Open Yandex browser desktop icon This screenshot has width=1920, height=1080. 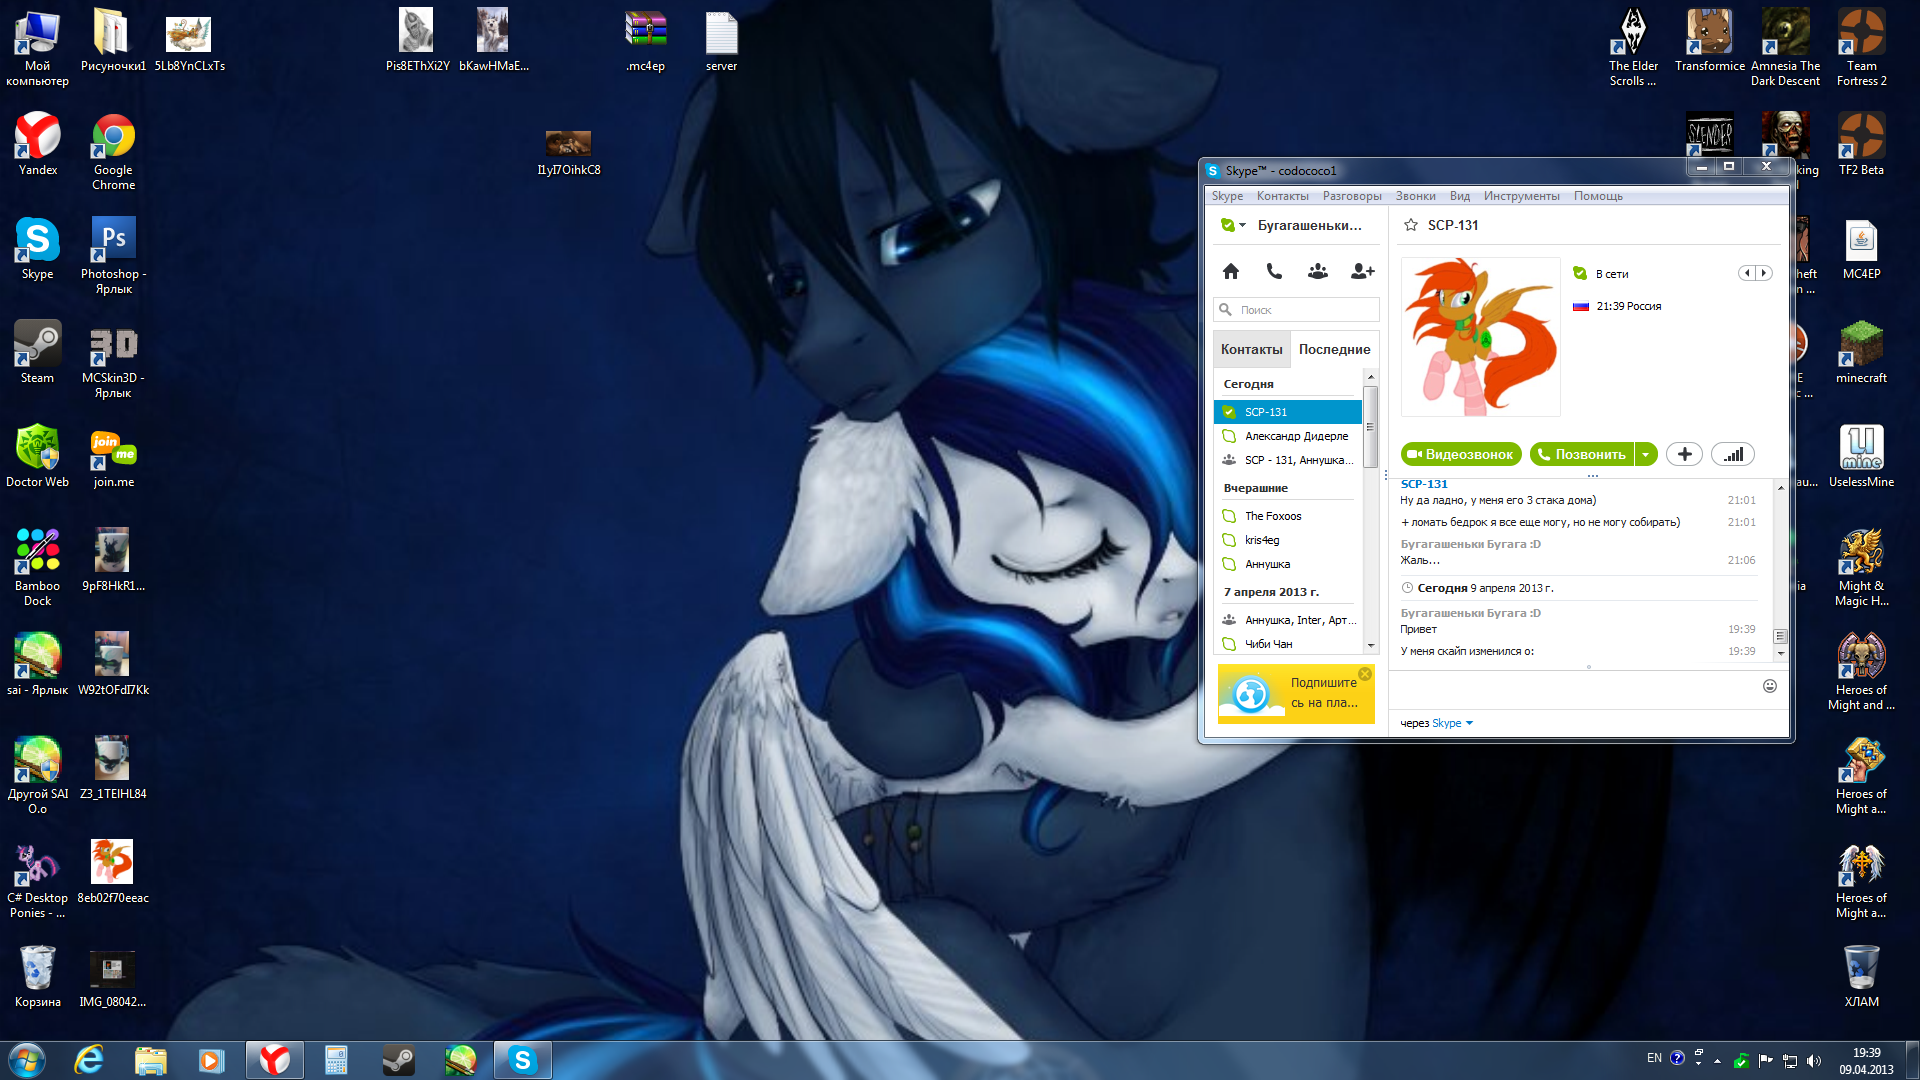click(x=38, y=145)
